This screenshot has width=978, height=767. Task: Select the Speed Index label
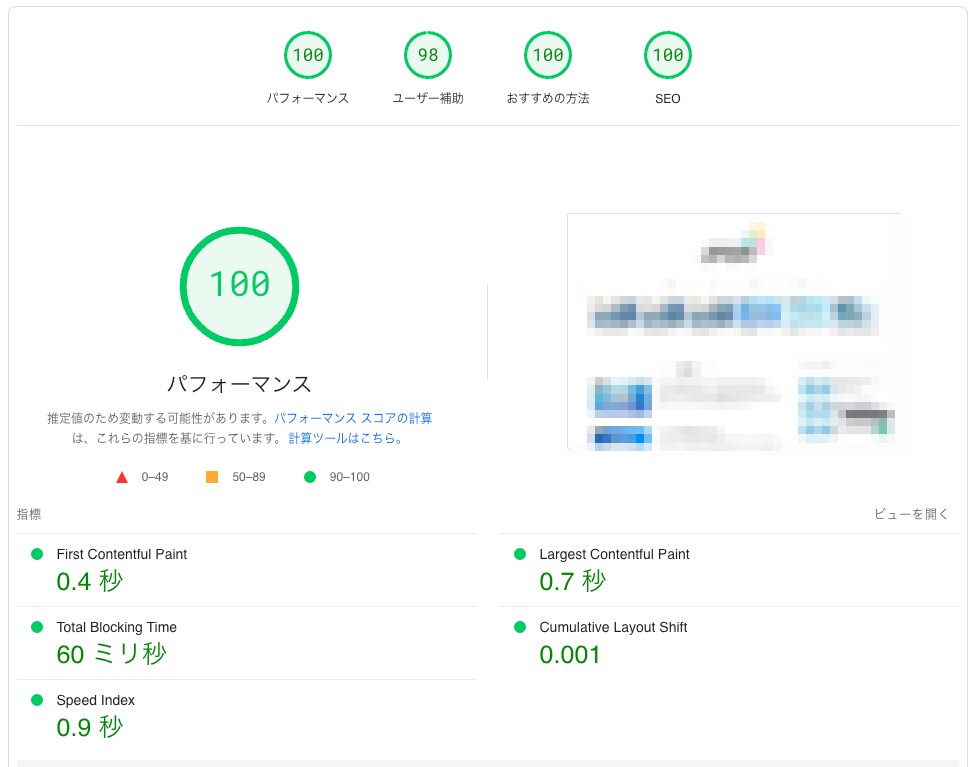[x=95, y=700]
